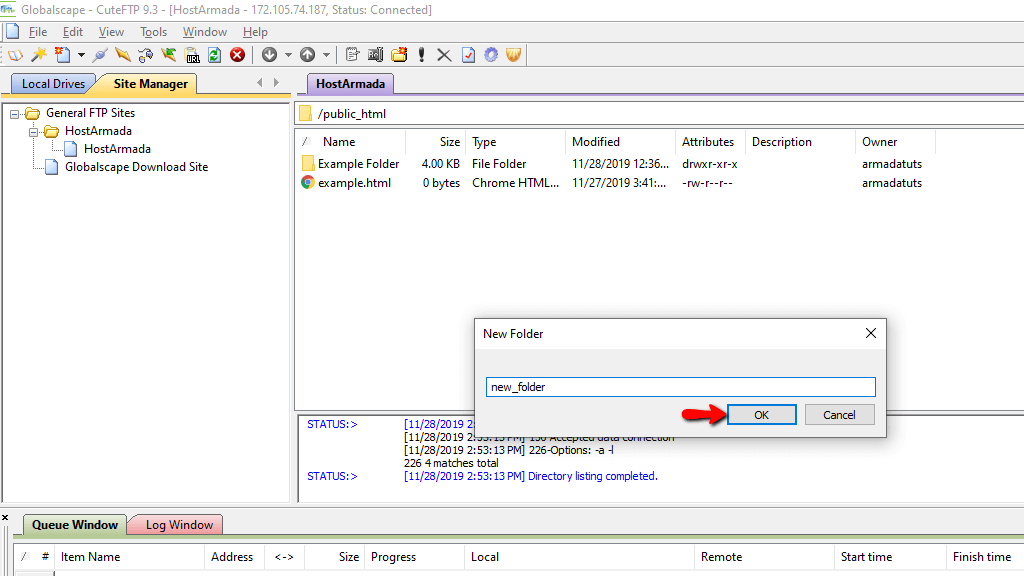Refresh the directory listing icon
This screenshot has width=1024, height=576.
[x=214, y=55]
